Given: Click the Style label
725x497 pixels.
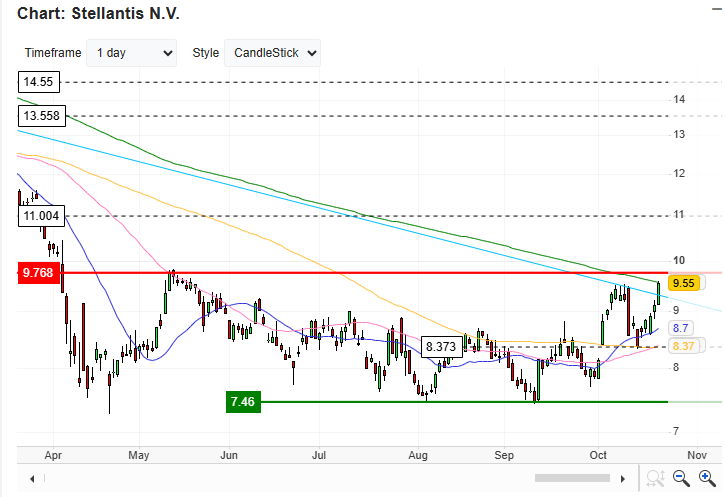Looking at the screenshot, I should click(205, 53).
